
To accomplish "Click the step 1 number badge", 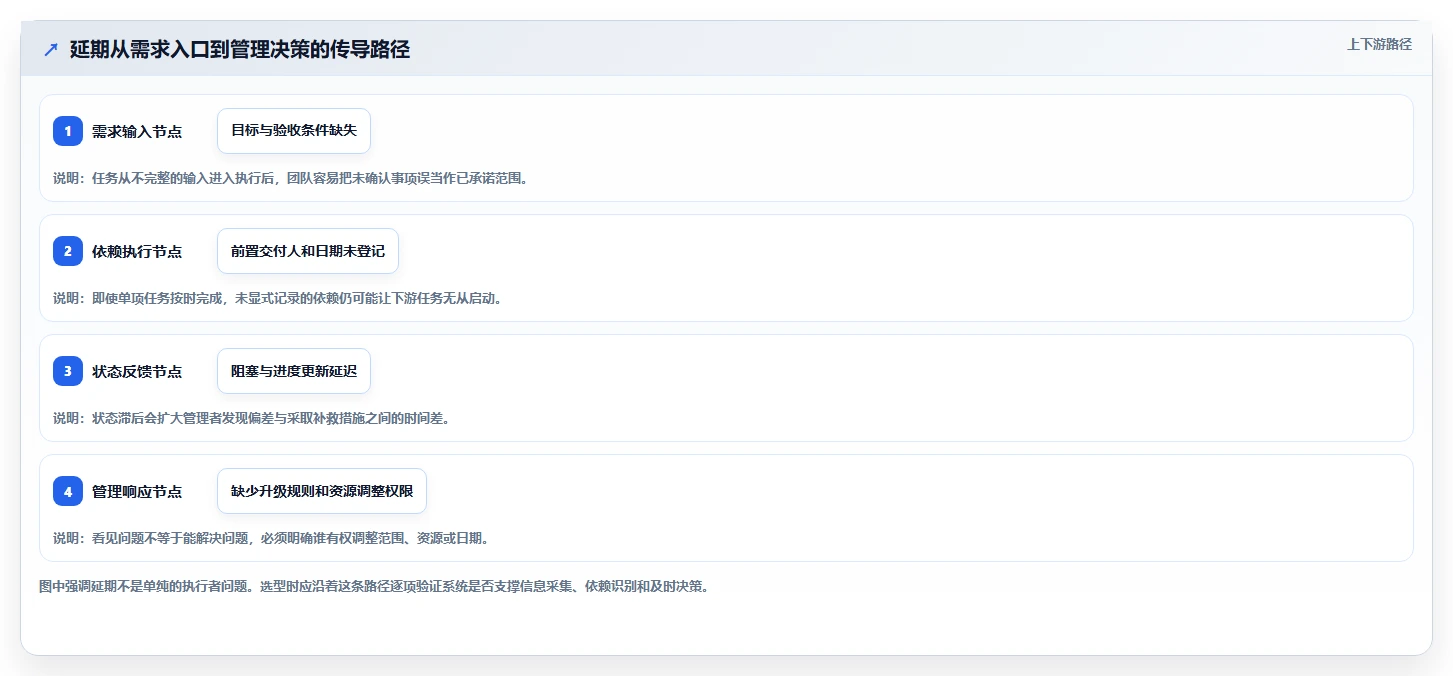I will [68, 131].
